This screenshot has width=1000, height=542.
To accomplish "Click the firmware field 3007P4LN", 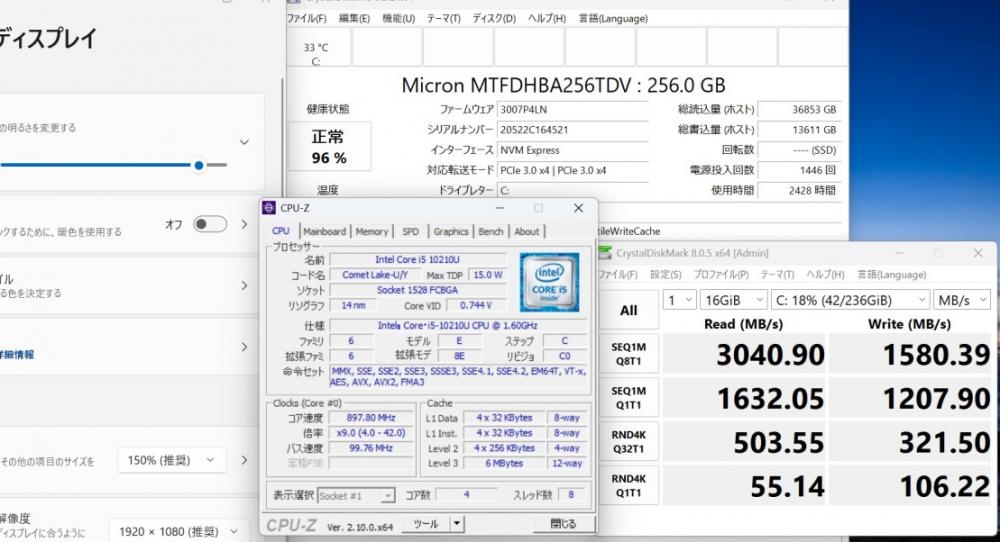I will click(573, 110).
